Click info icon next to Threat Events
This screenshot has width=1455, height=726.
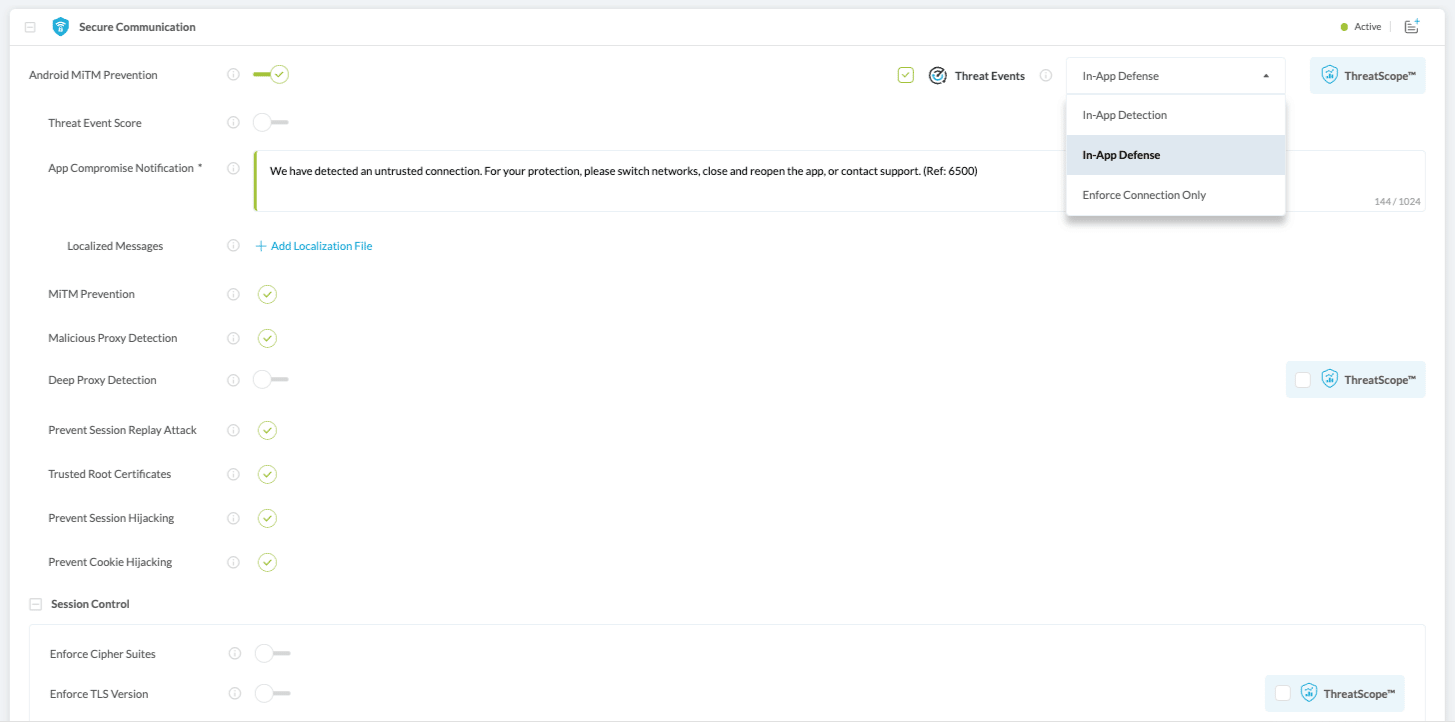click(1046, 76)
